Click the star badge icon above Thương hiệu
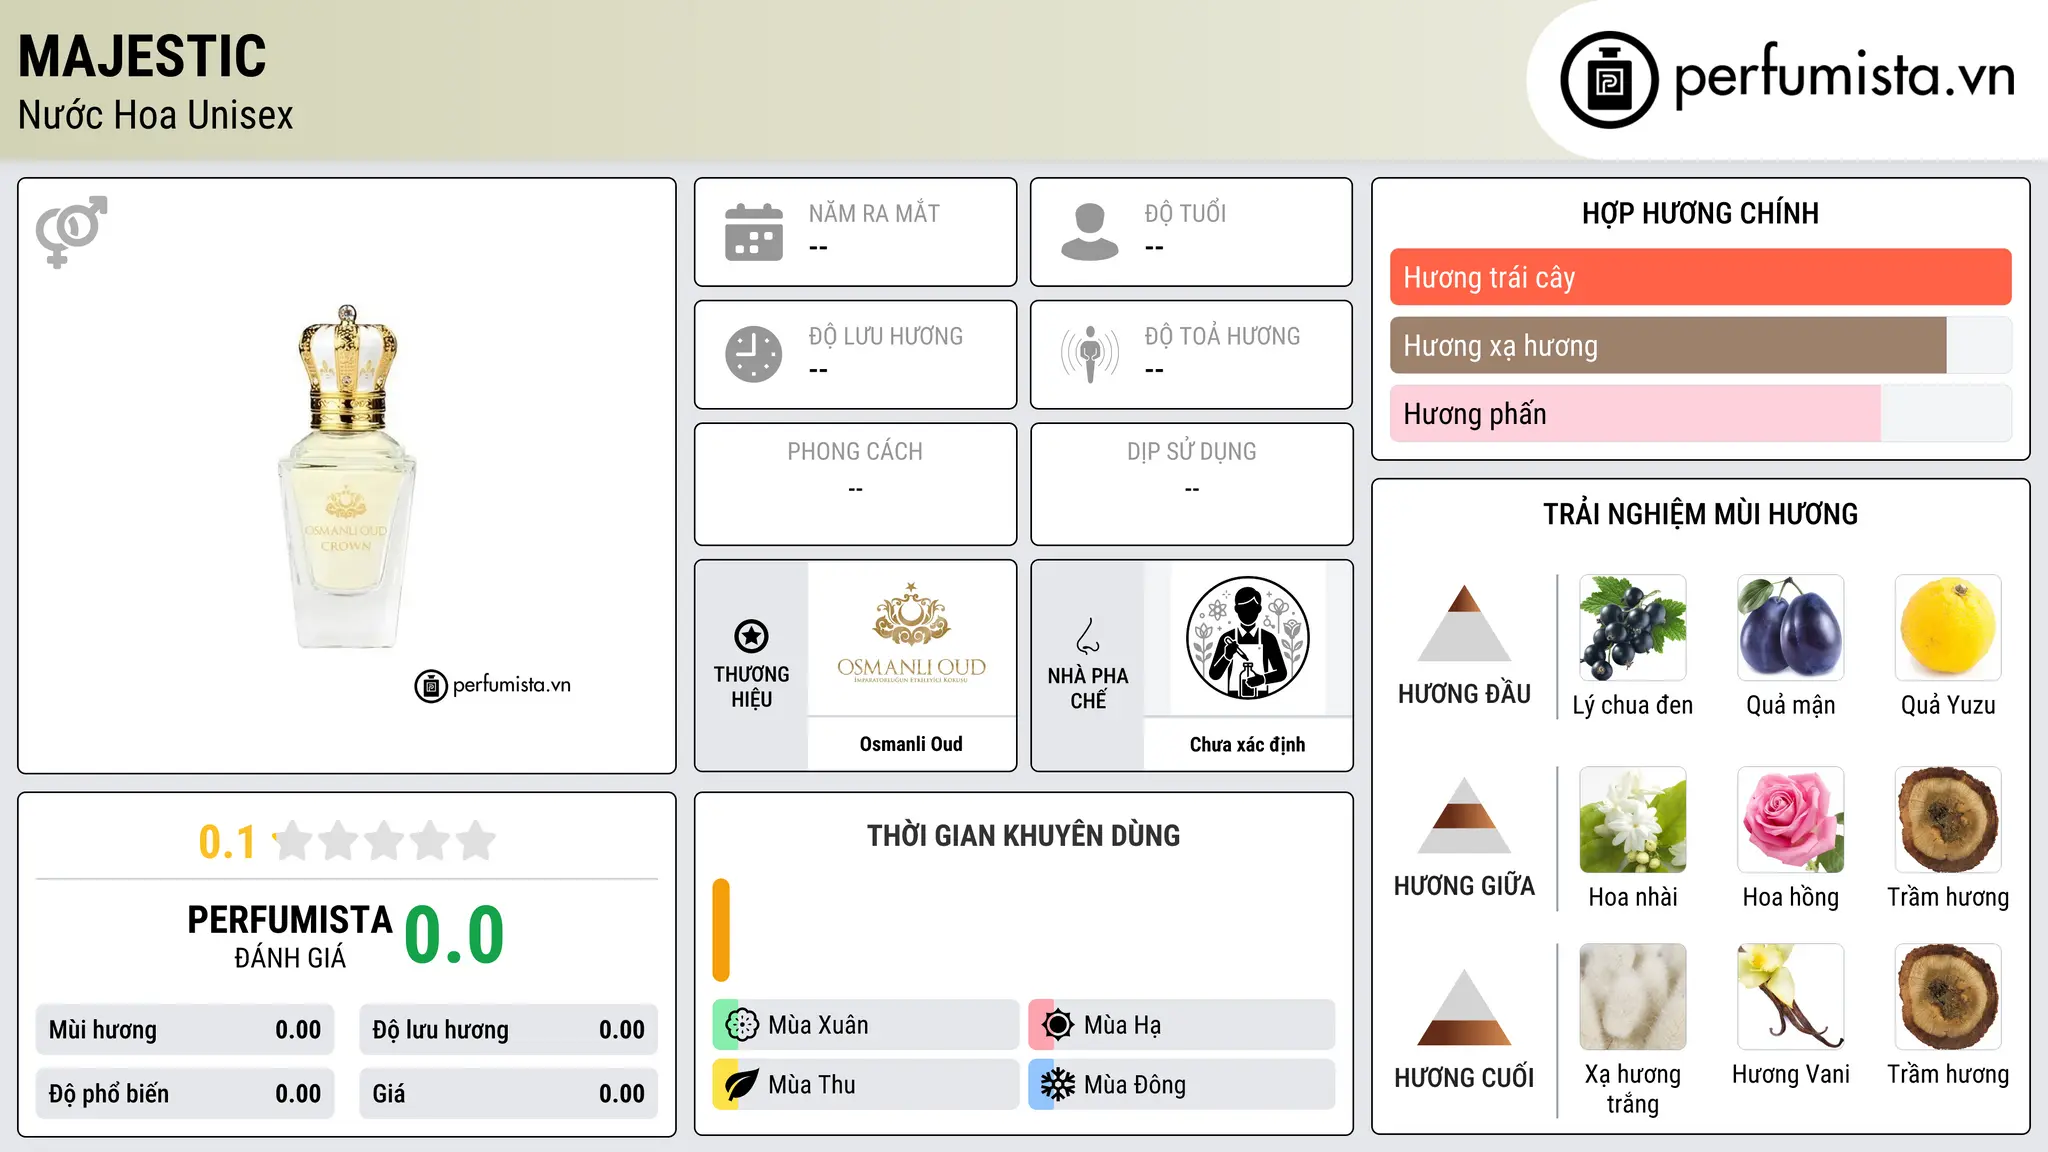Viewport: 2048px width, 1152px height. point(751,636)
